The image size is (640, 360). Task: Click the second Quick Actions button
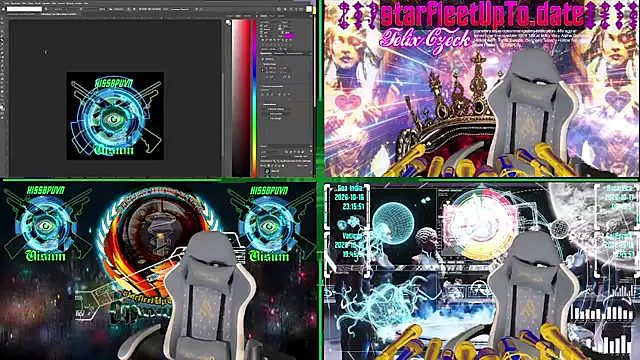click(276, 114)
